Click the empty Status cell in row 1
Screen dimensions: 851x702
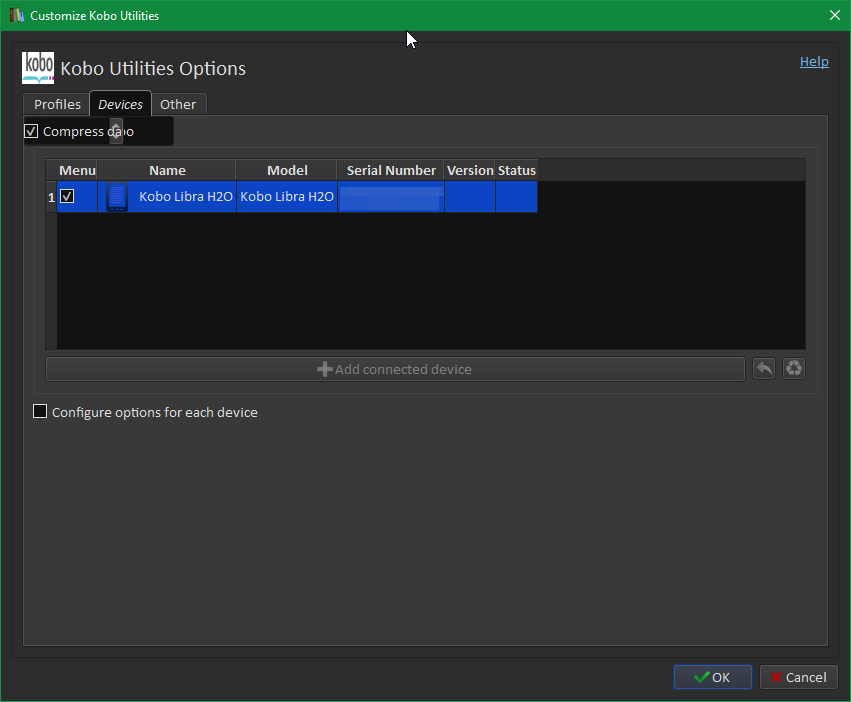pos(517,197)
